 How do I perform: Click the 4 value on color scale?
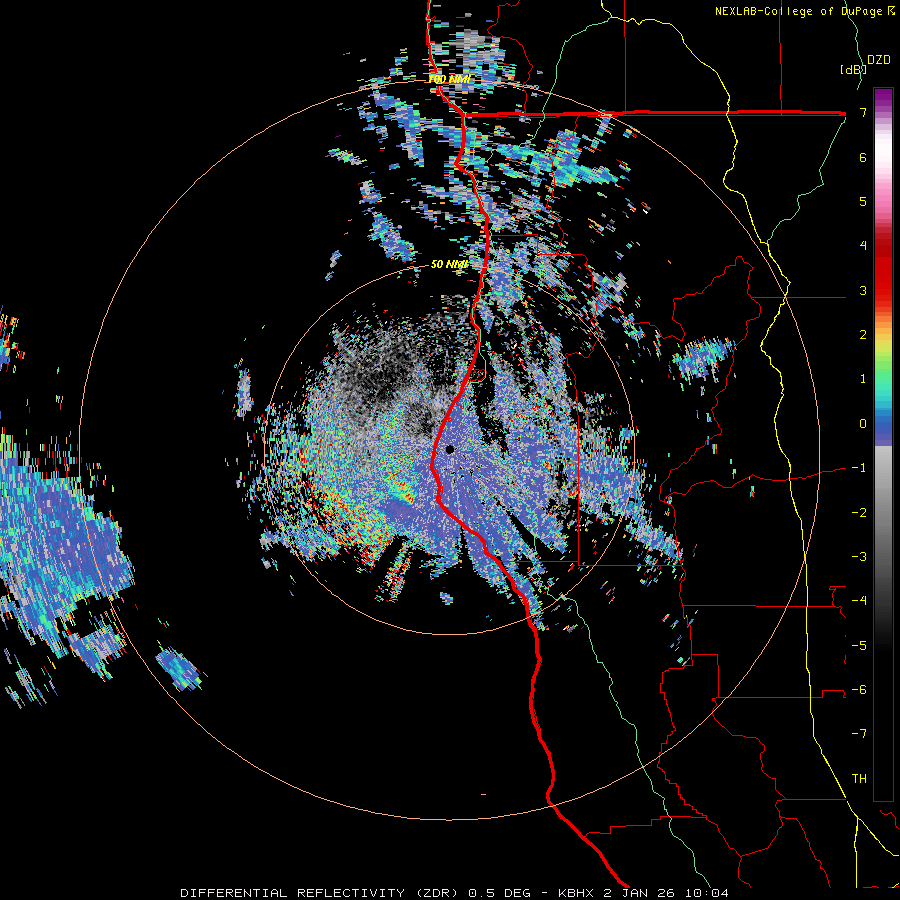(863, 246)
